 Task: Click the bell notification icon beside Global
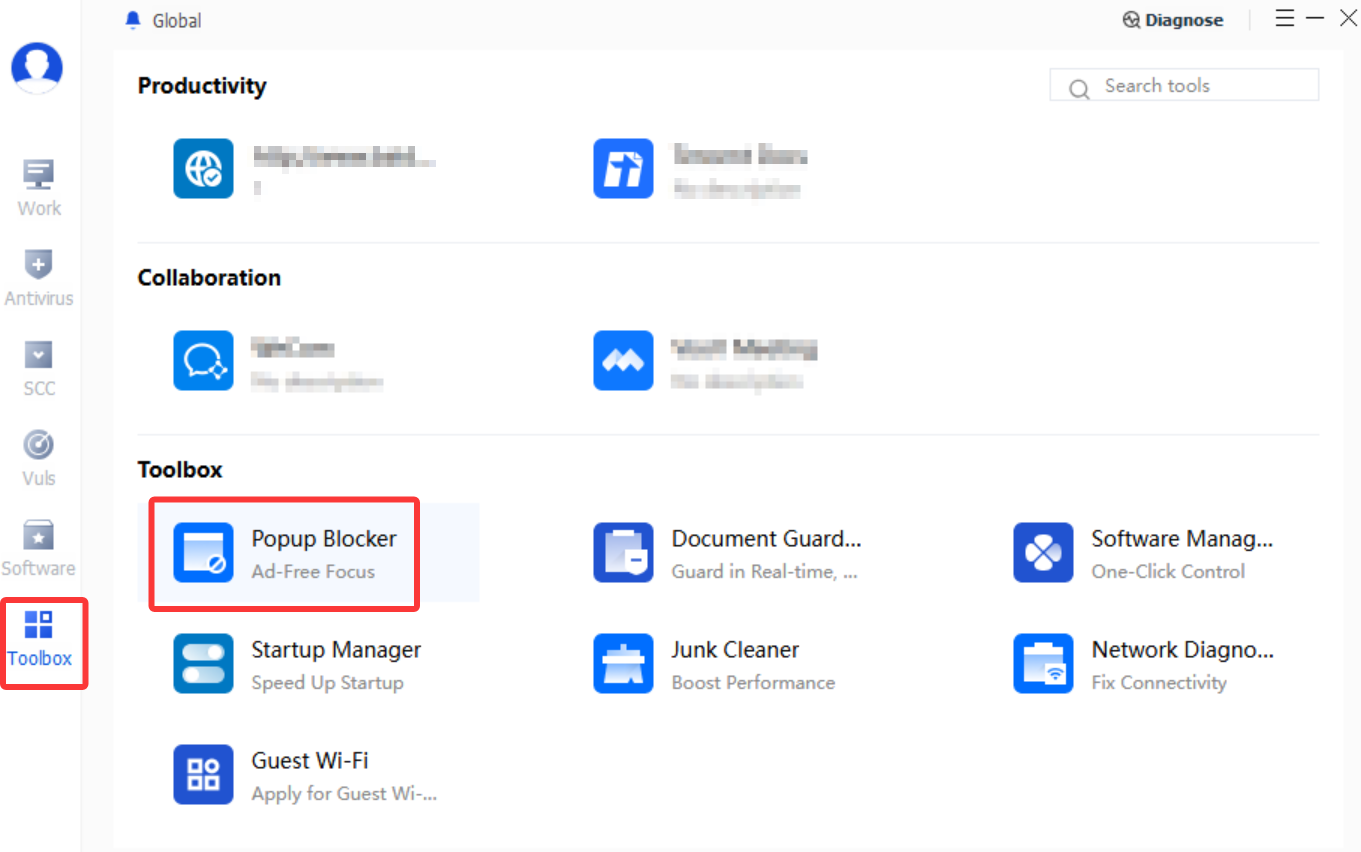(133, 20)
